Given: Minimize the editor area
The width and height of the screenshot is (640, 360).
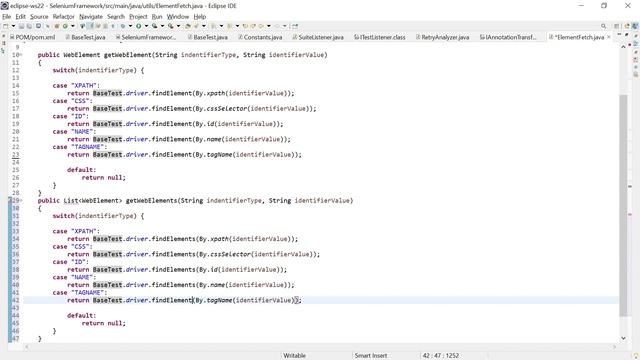Looking at the screenshot, I should click(x=619, y=35).
